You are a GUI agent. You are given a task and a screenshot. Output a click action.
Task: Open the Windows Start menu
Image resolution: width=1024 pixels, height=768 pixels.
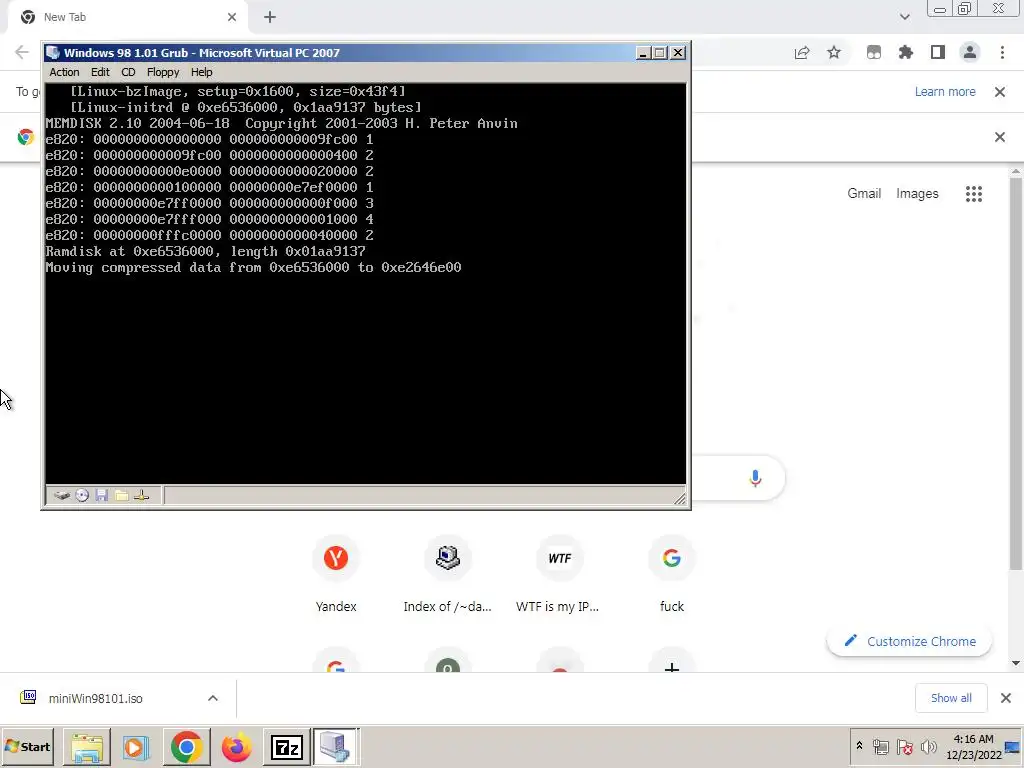(x=28, y=746)
